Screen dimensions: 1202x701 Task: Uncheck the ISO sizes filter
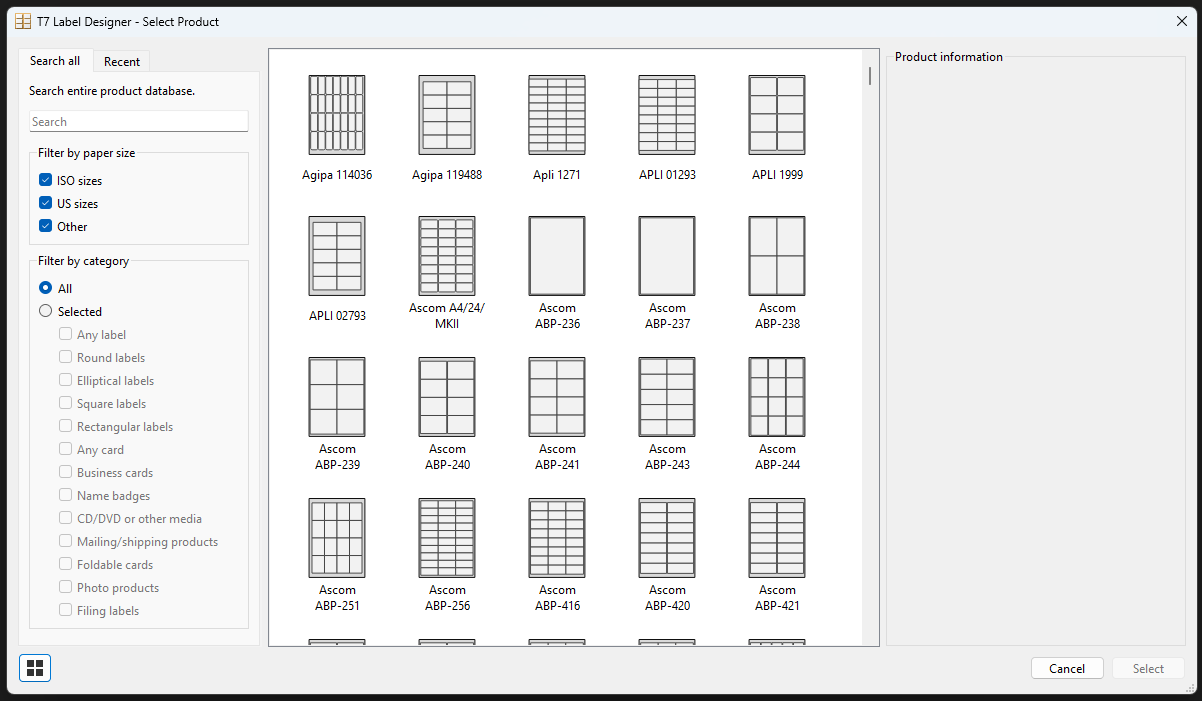coord(45,181)
